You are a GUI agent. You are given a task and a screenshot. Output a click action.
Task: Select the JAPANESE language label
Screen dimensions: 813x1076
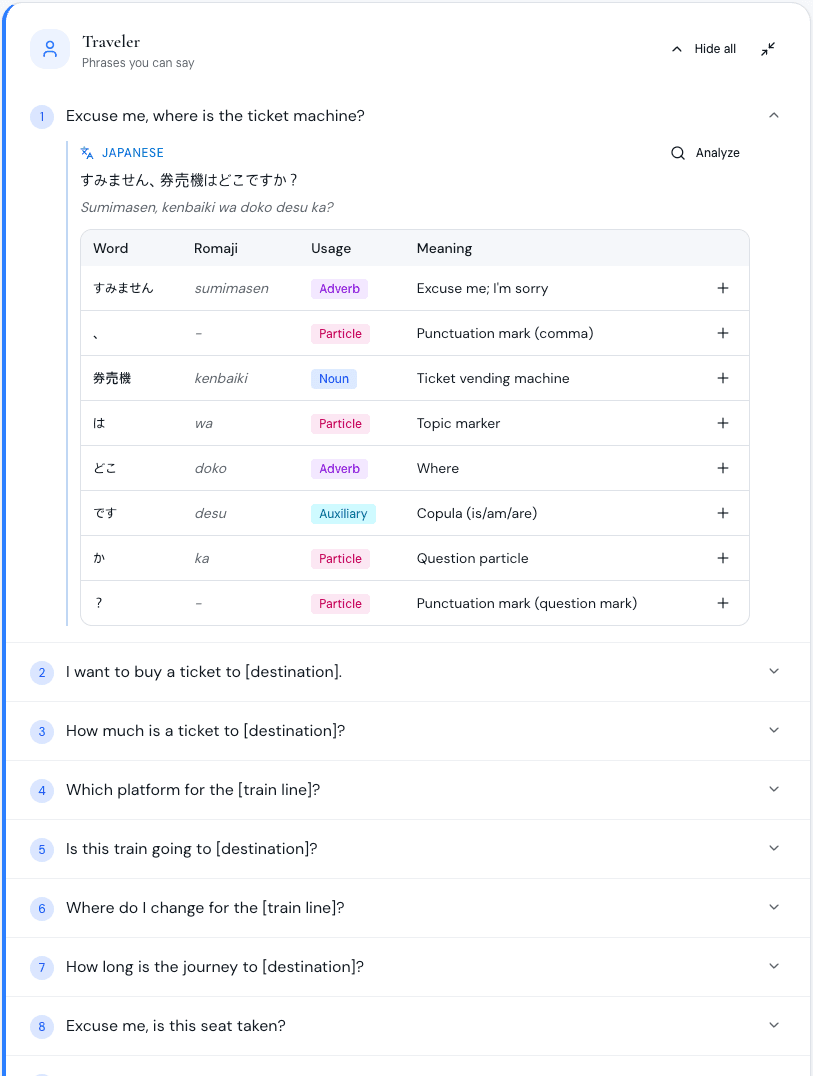[x=132, y=152]
